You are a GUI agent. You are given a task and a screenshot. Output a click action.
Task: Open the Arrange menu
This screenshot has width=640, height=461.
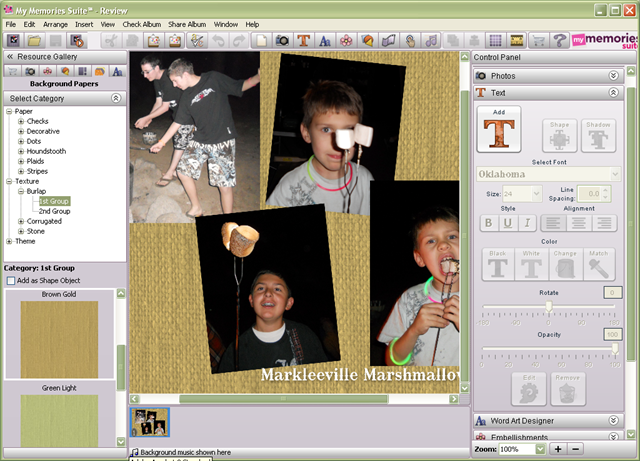coord(55,24)
